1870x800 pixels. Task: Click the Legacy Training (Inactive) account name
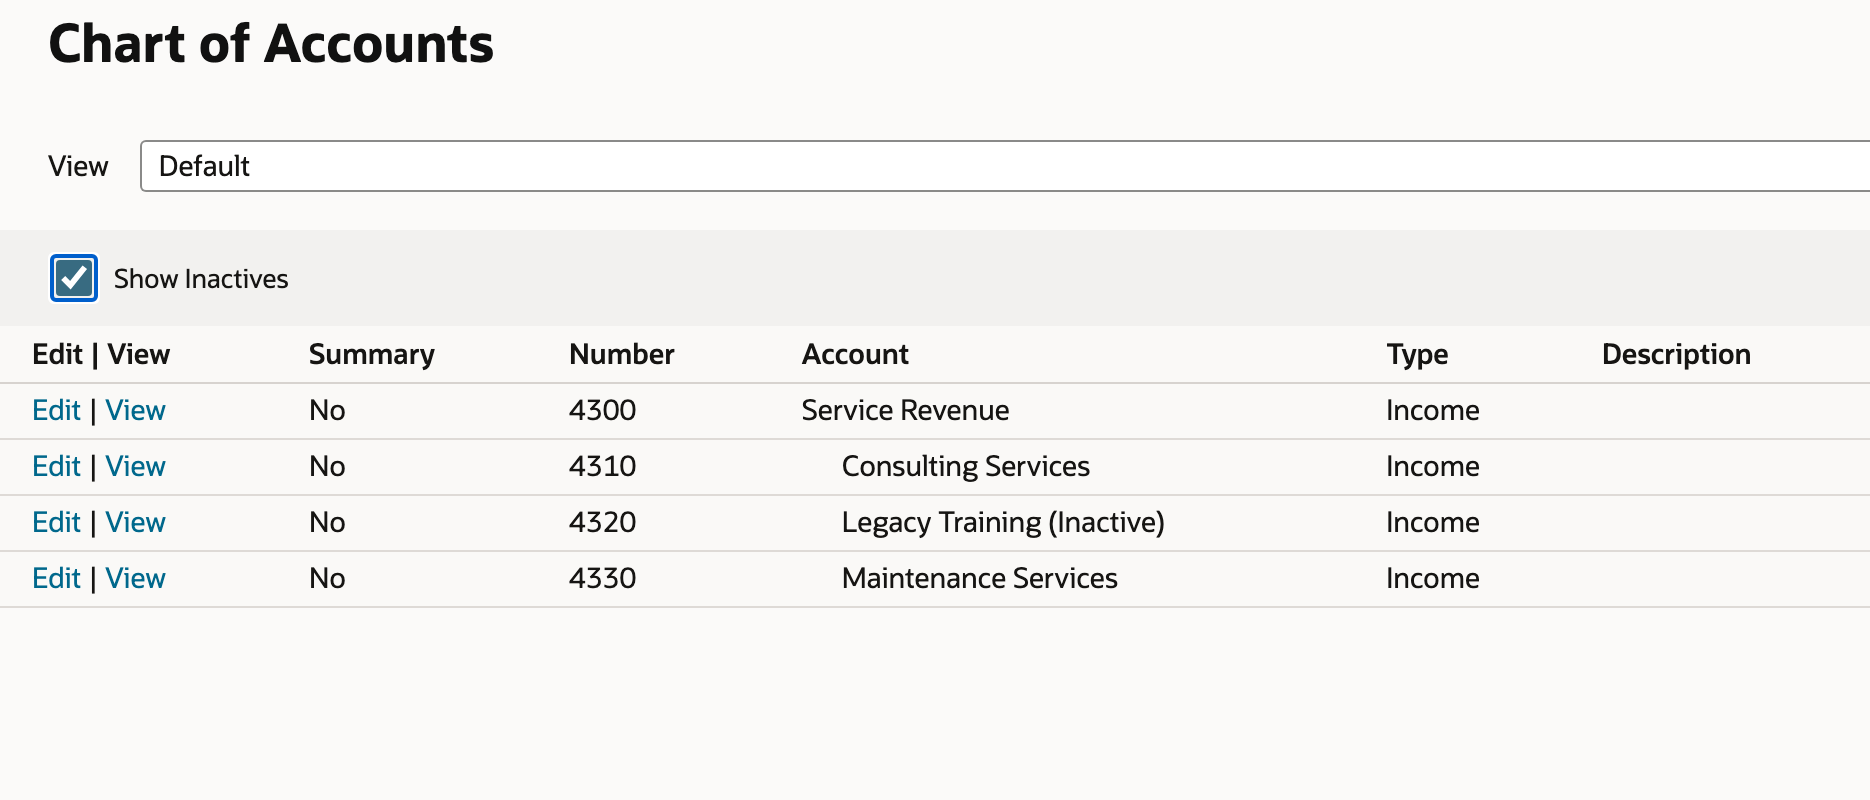(1003, 522)
